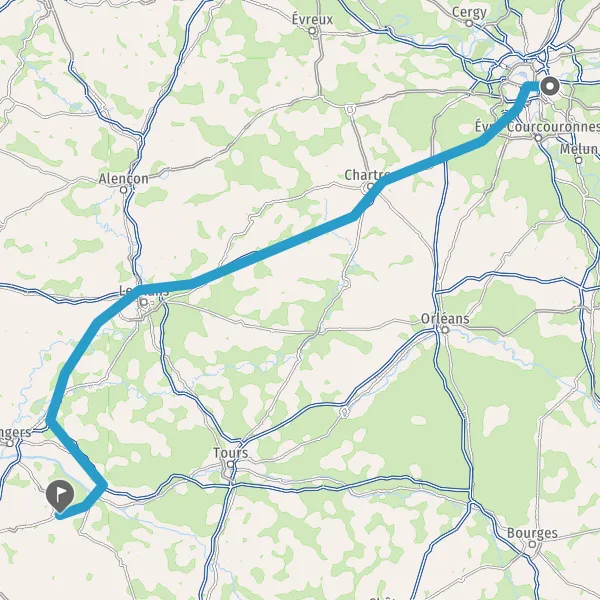Click the Melun city dot
This screenshot has width=600, height=600.
click(579, 160)
